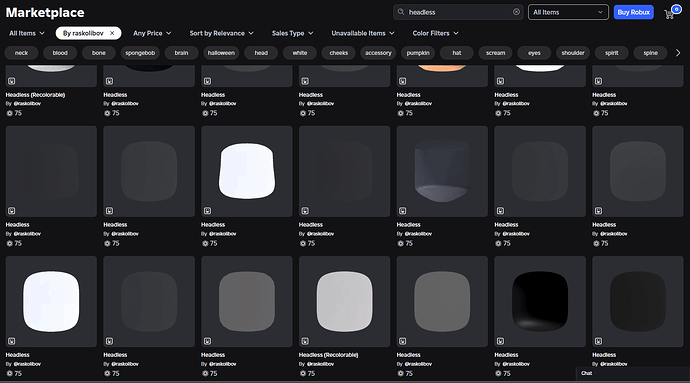
Task: Click the Marketplace page heading
Action: [x=45, y=12]
